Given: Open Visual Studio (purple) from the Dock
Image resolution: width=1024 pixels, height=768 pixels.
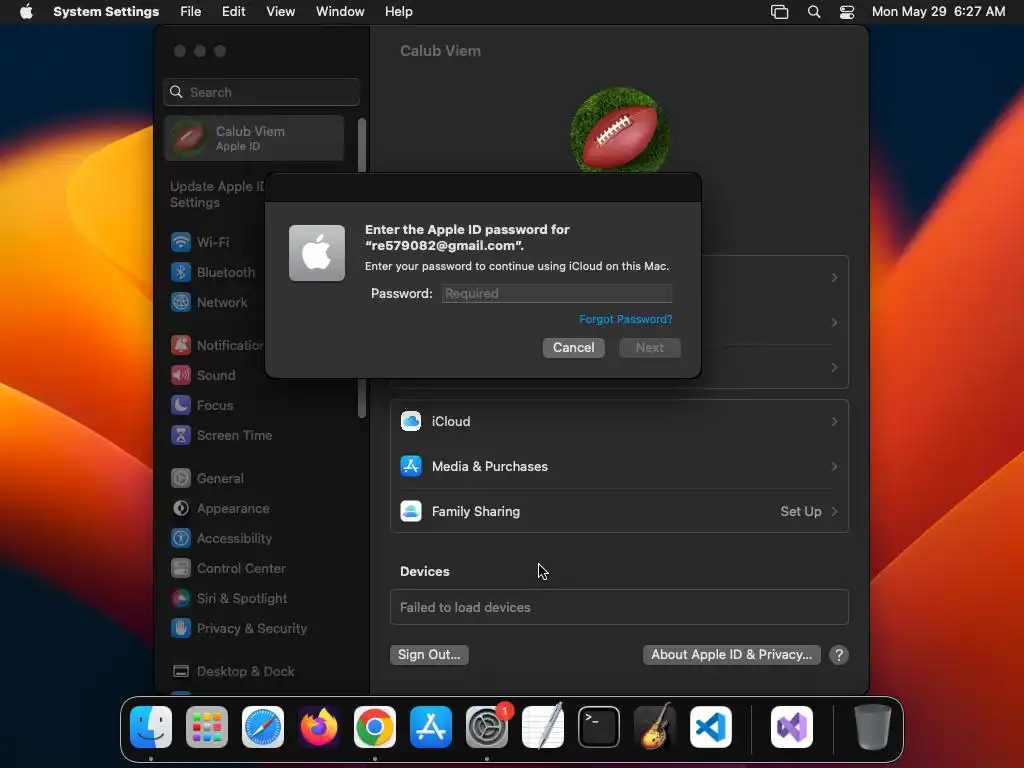Looking at the screenshot, I should point(792,727).
